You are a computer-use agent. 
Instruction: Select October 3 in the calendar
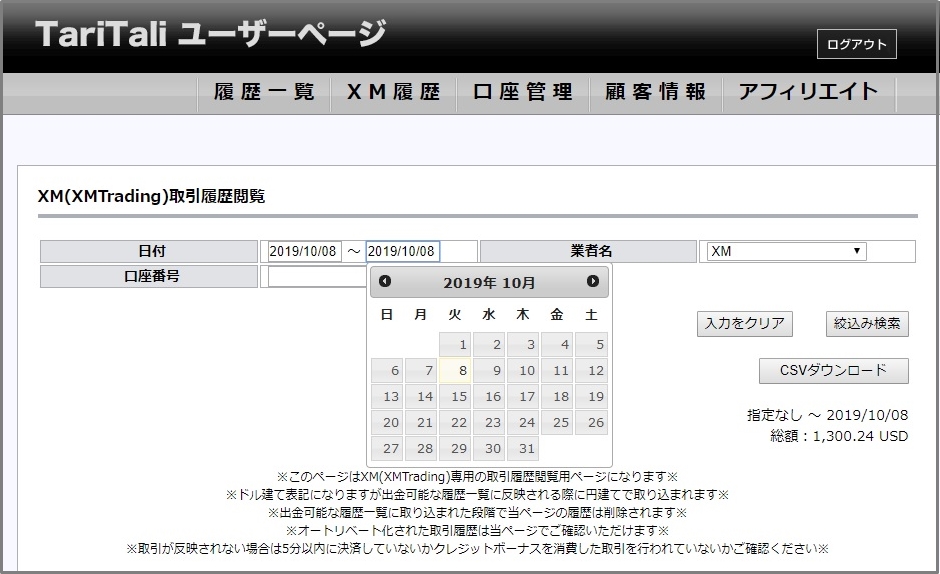click(x=523, y=344)
